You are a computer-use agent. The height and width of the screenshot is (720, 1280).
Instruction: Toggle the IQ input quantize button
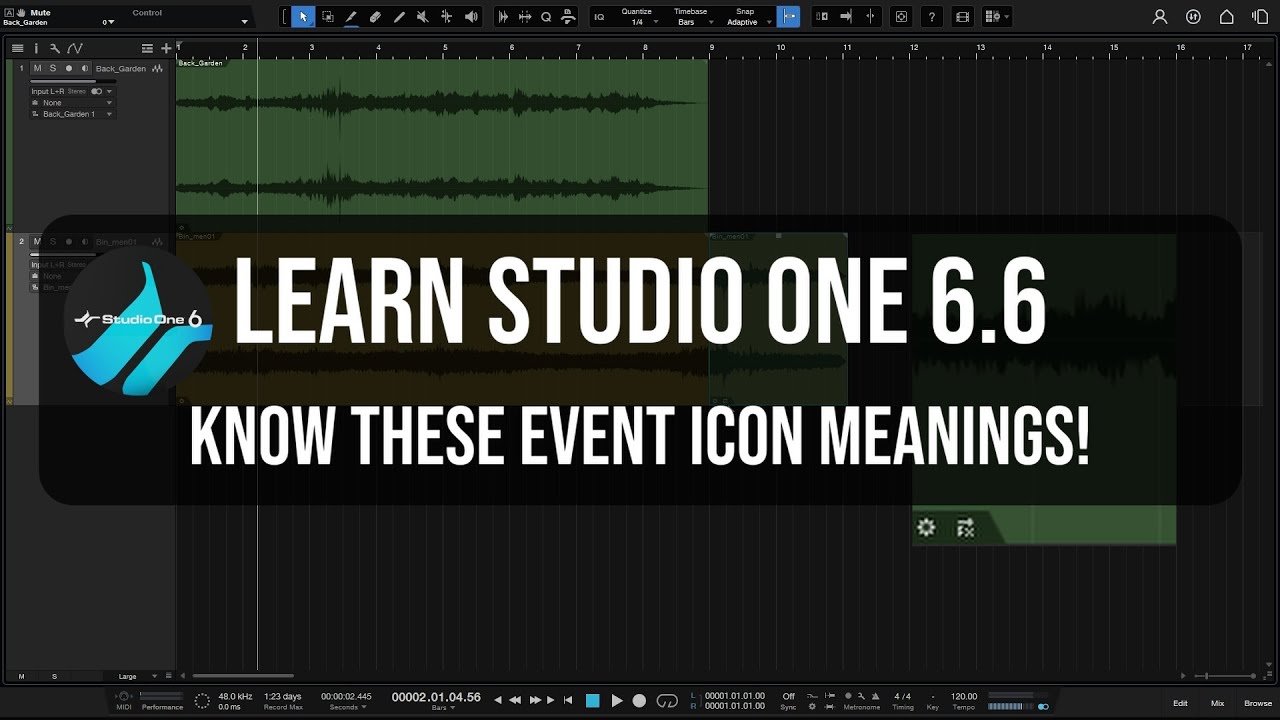click(x=599, y=17)
